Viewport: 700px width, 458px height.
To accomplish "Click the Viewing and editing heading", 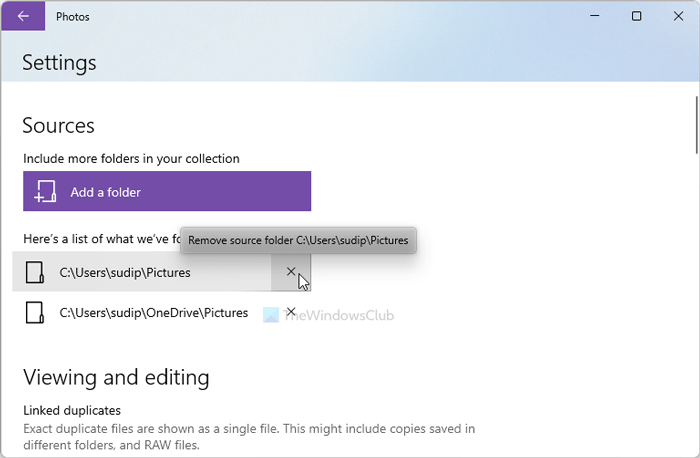I will click(x=116, y=377).
